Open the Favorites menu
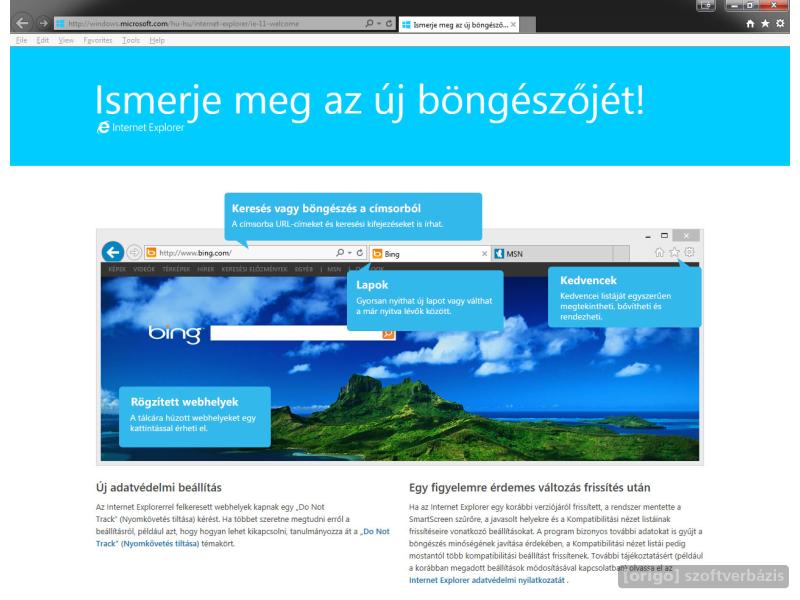 click(x=98, y=40)
